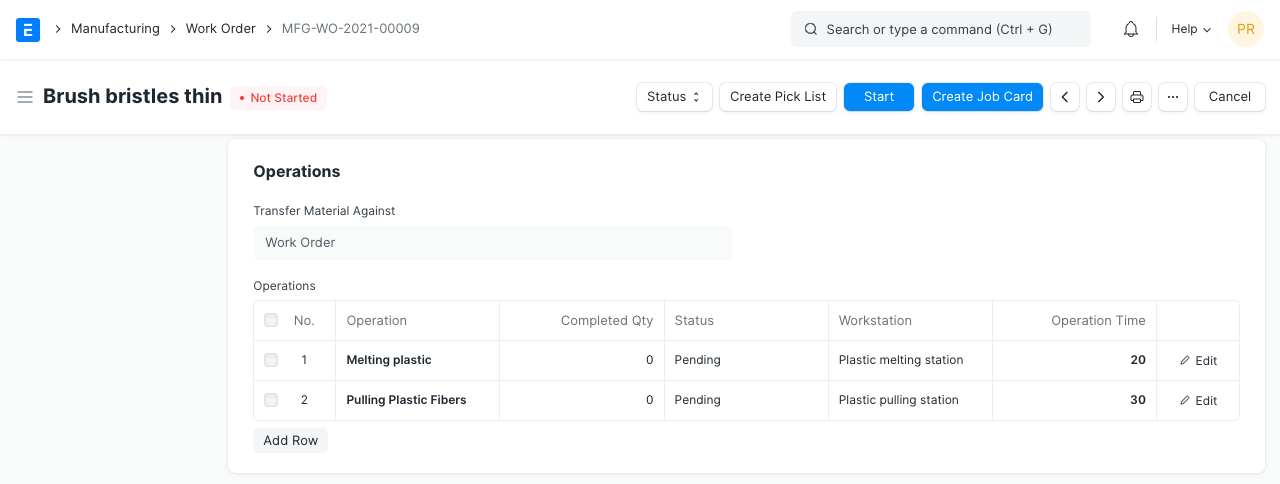
Task: Open the PR user avatar menu
Action: [x=1245, y=30]
